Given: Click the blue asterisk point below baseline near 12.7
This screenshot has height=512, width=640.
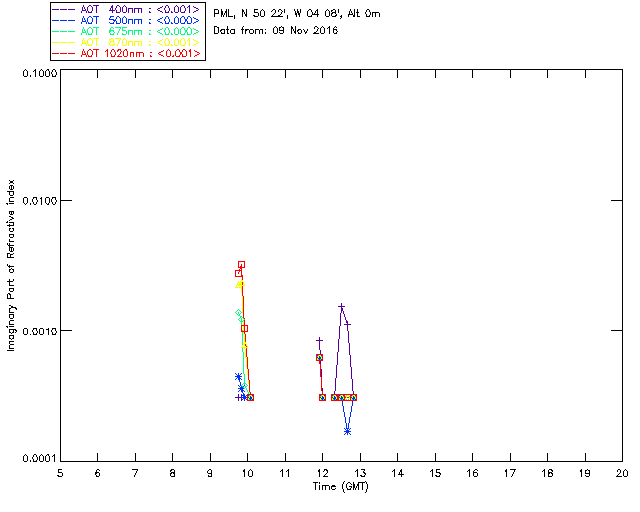Looking at the screenshot, I should (x=347, y=431).
